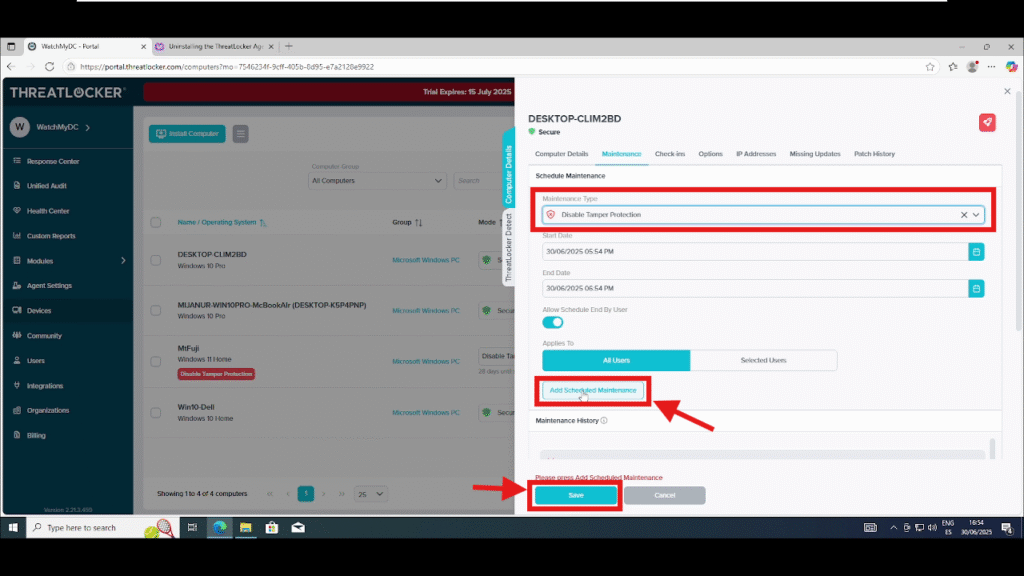The height and width of the screenshot is (576, 1024).
Task: Click the MtFuji computer name
Action: tap(188, 349)
